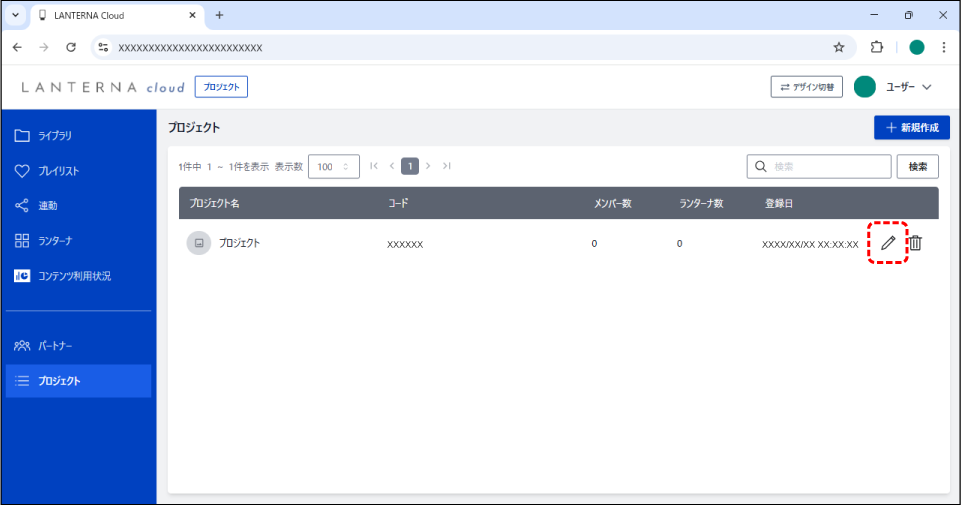Open the browser tab search dropdown arrow
961x505 pixels.
[x=15, y=15]
